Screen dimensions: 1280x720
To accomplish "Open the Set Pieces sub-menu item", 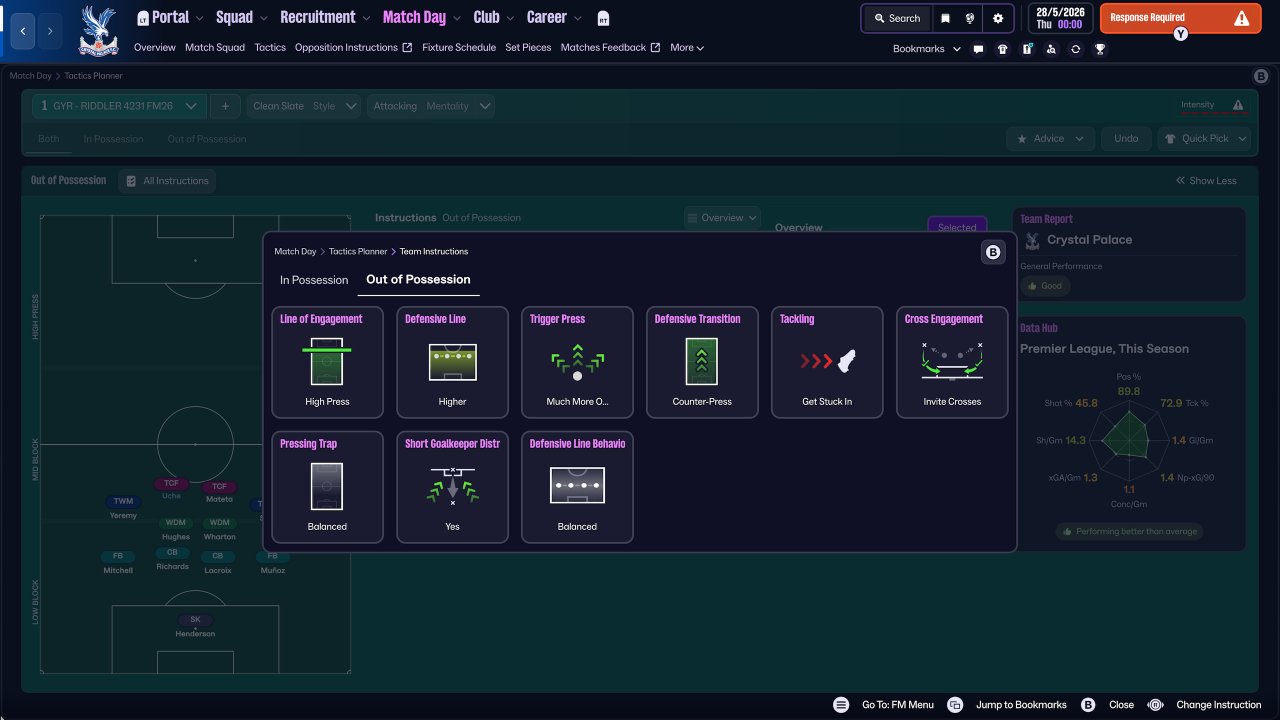I will point(528,48).
